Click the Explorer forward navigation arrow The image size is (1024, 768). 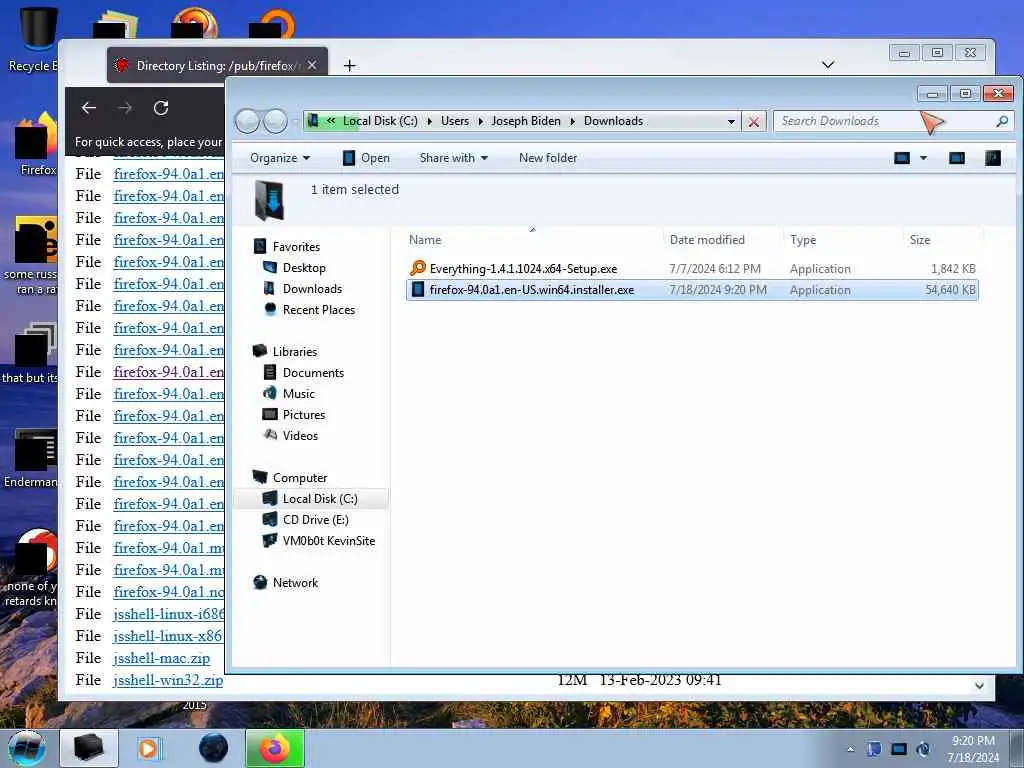click(x=276, y=121)
